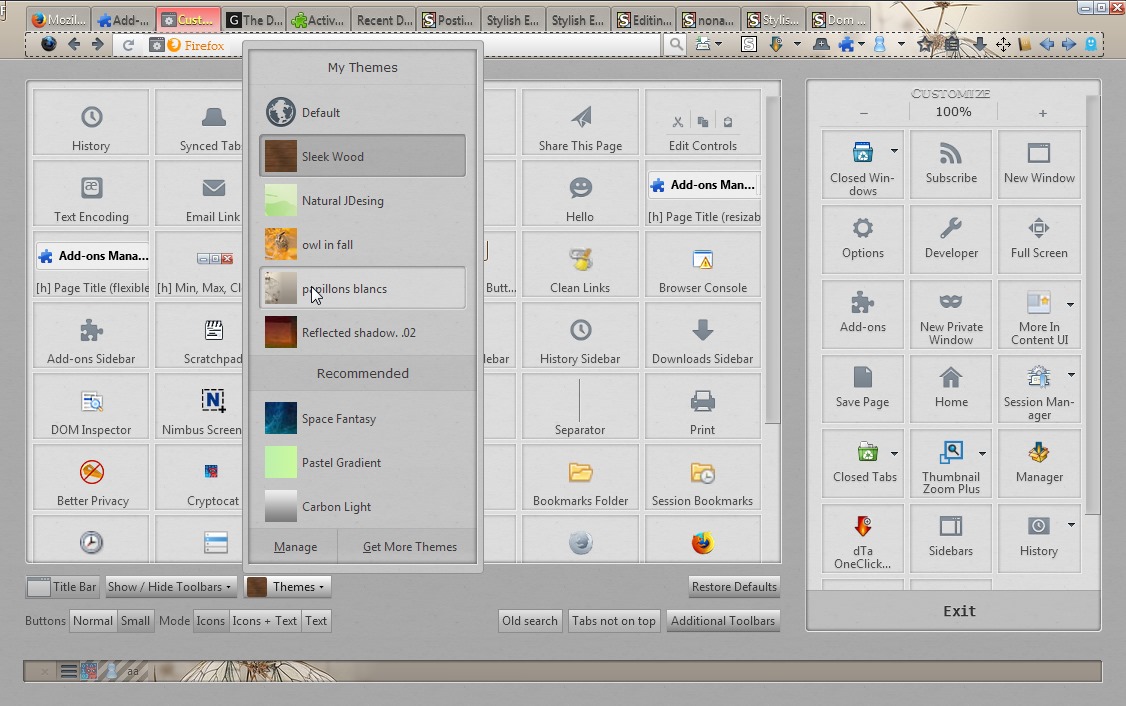Toggle the Title Bar option
Viewport: 1126px width, 706px height.
(x=62, y=586)
